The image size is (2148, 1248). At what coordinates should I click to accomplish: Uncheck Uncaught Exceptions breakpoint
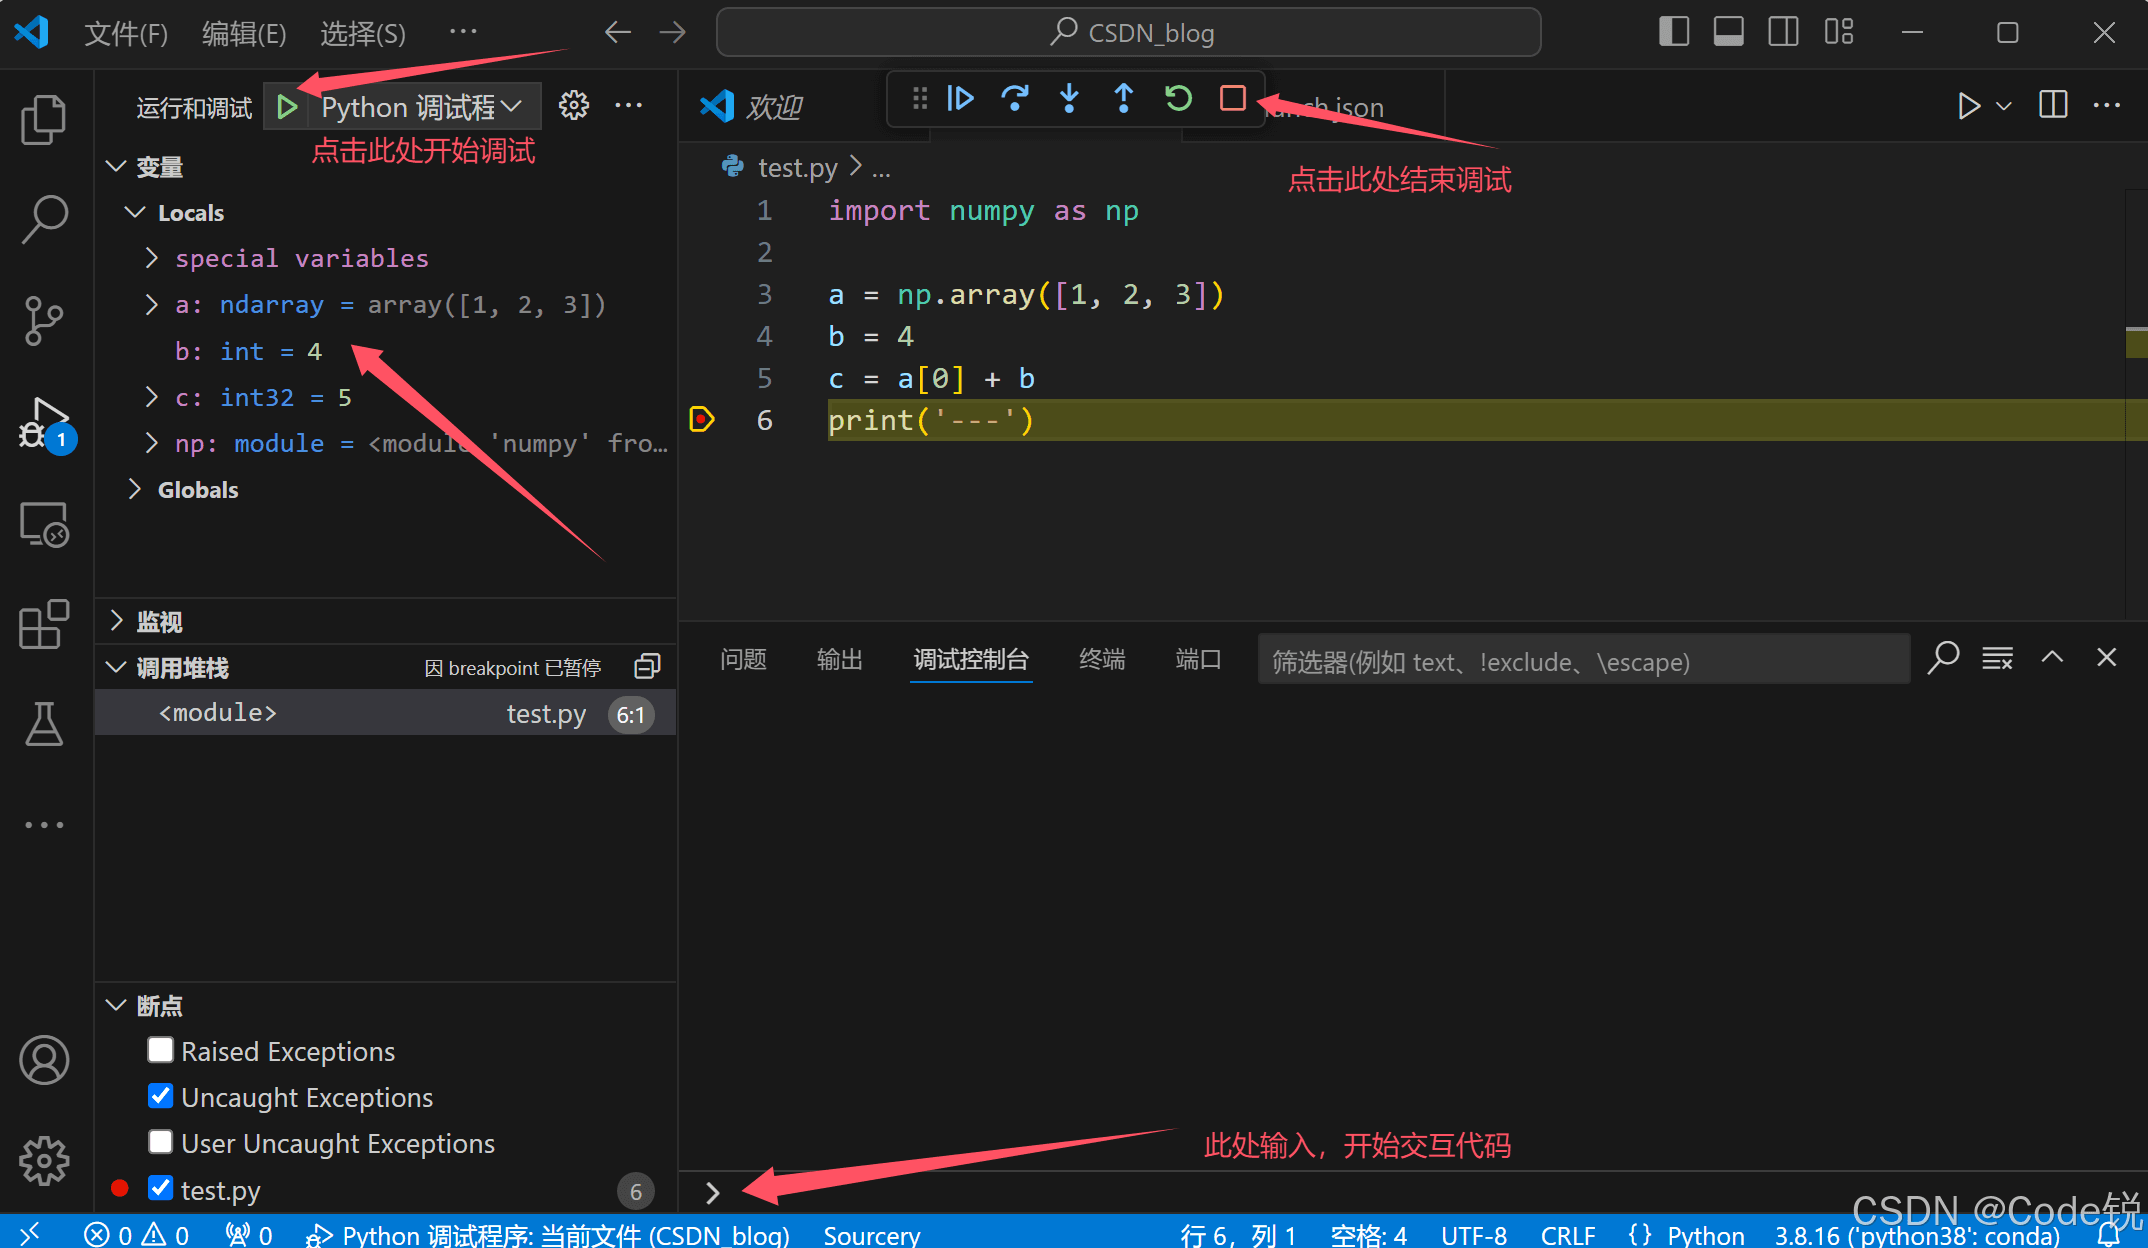160,1096
